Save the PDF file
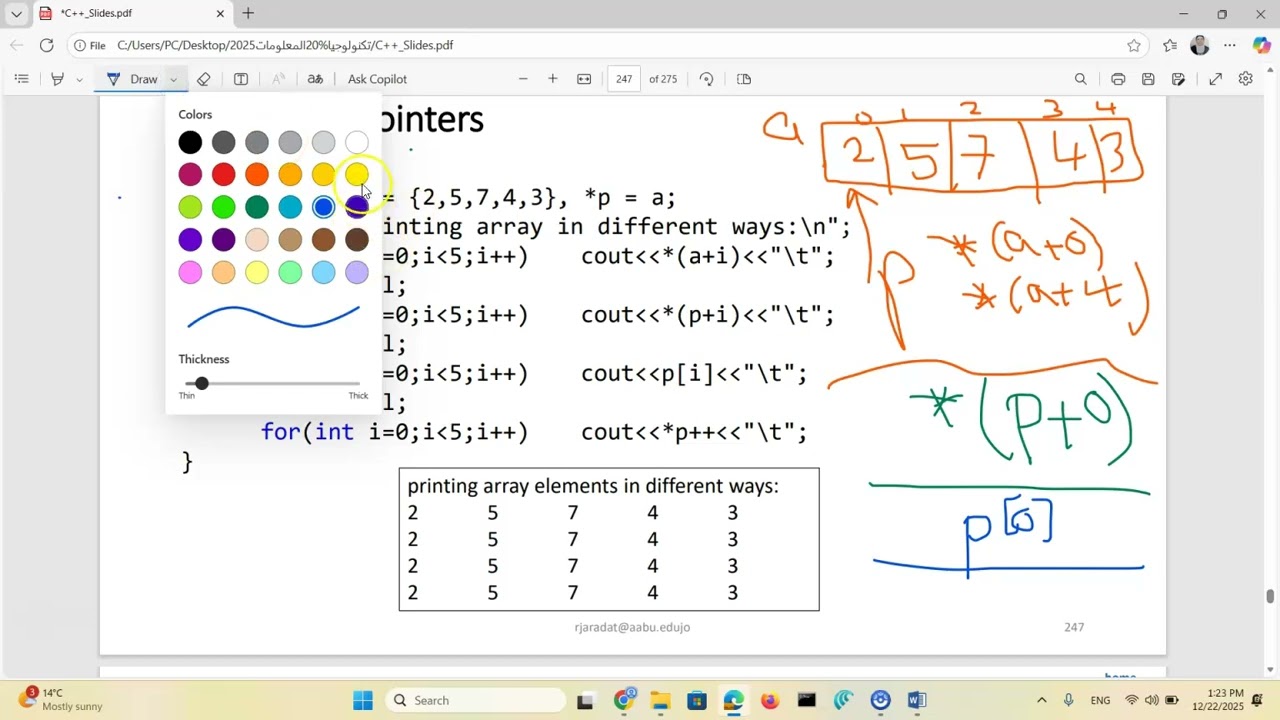 pyautogui.click(x=1148, y=79)
